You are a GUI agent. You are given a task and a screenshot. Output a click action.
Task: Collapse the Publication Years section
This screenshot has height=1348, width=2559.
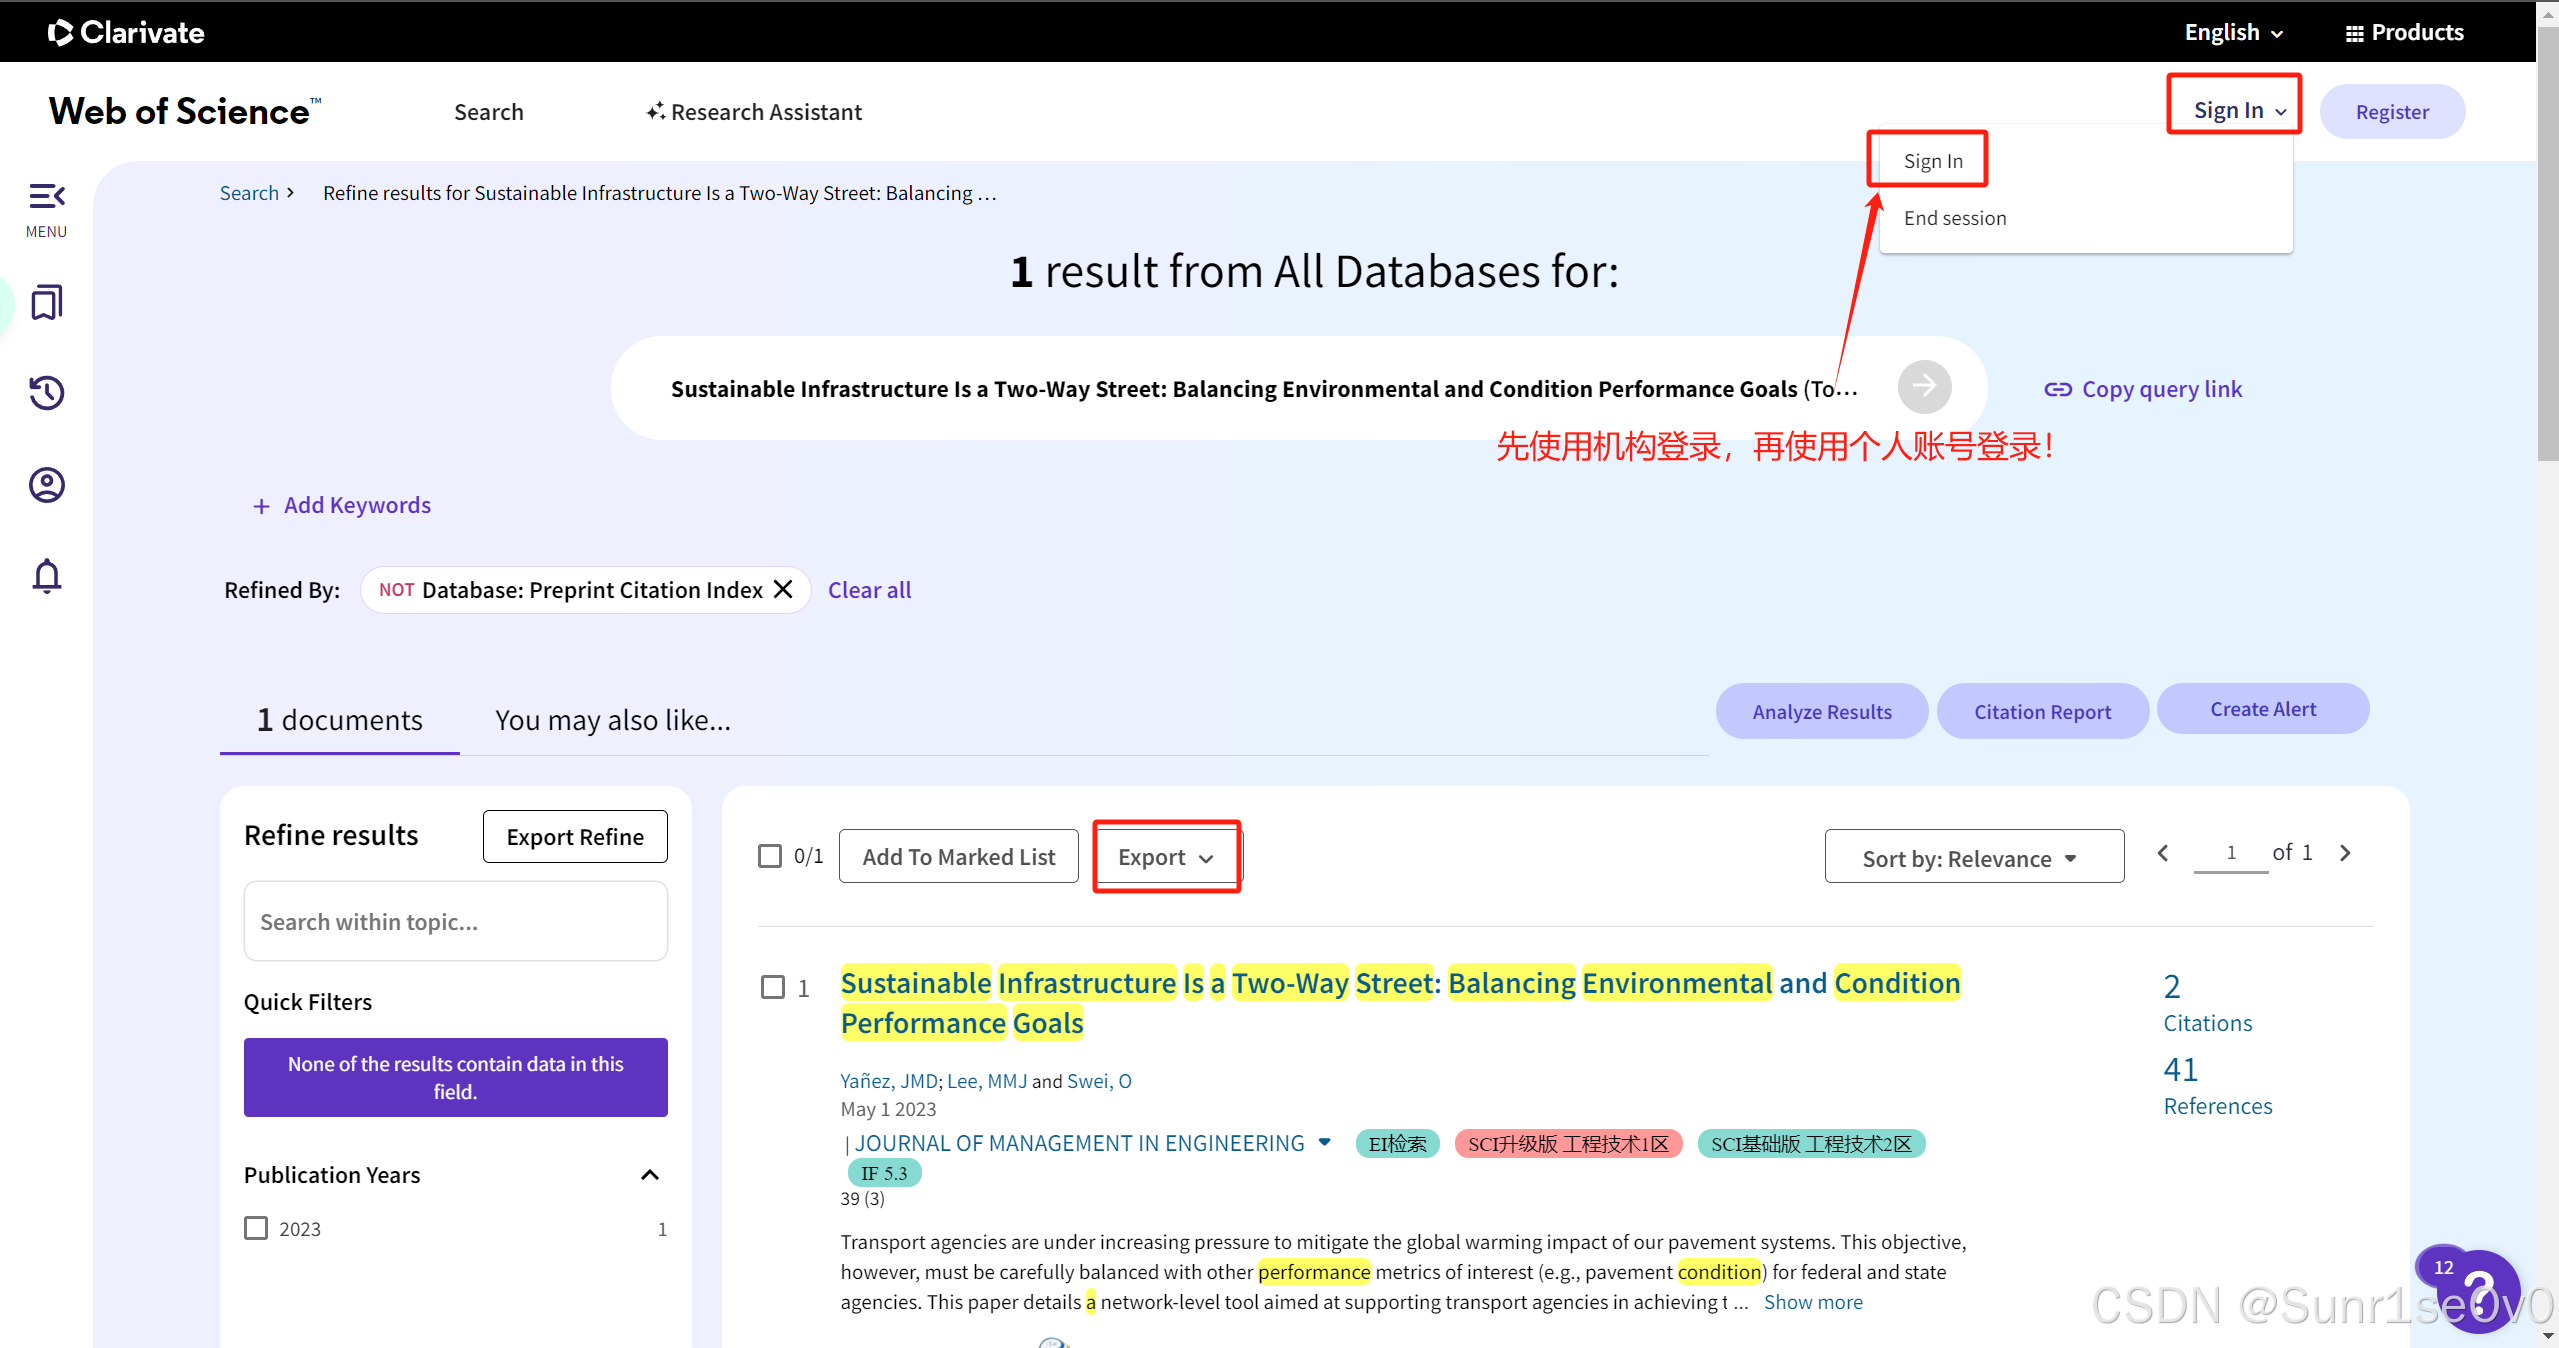click(650, 1175)
